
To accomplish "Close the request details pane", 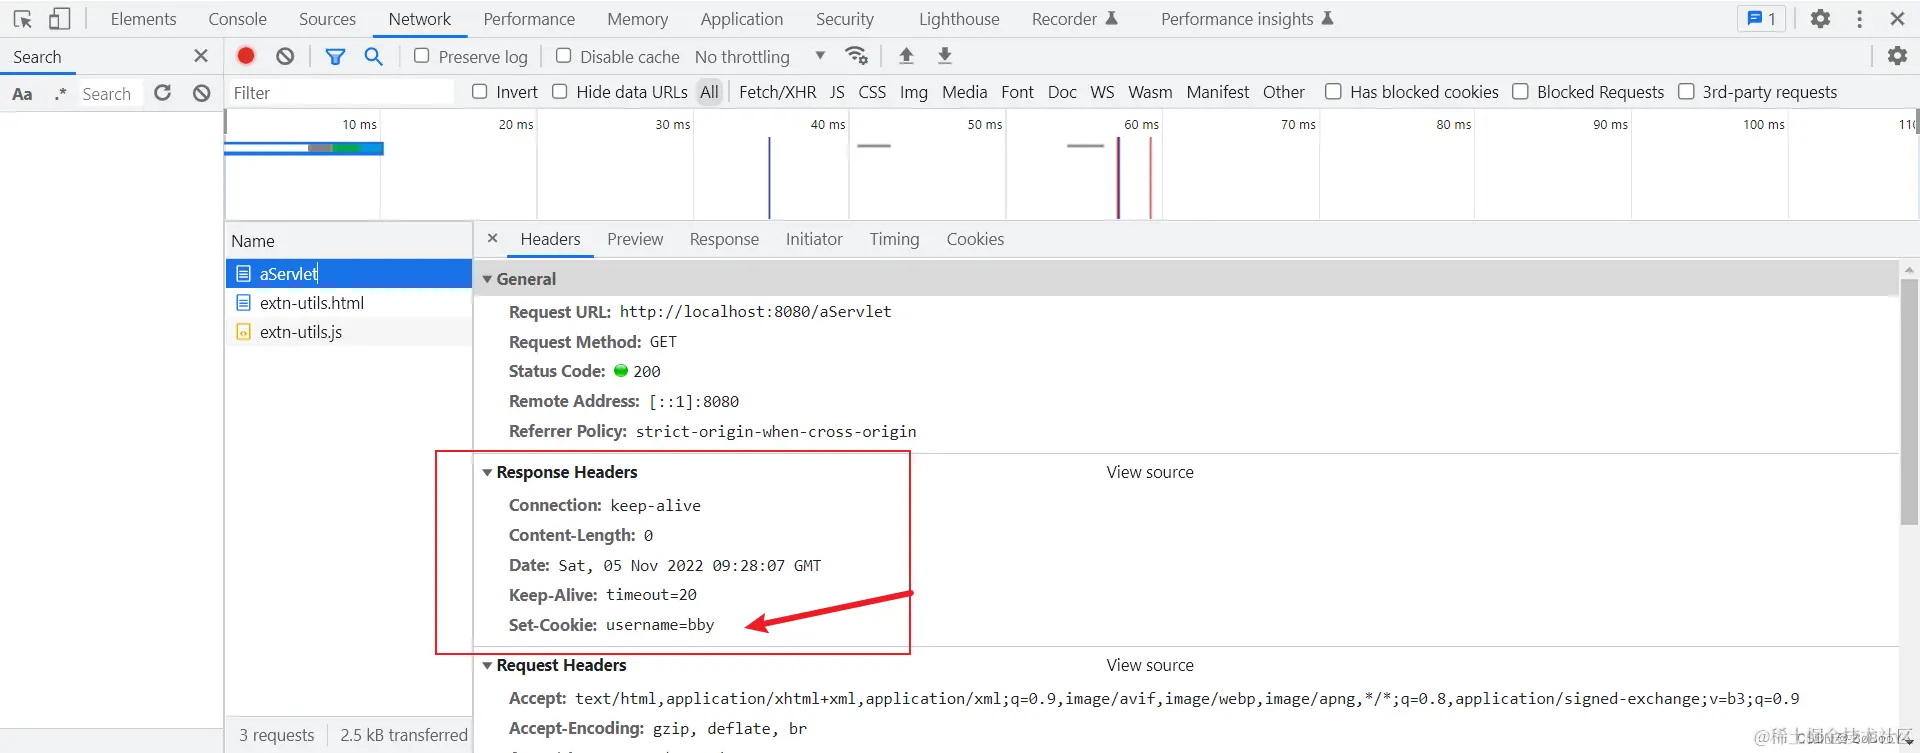I will 492,238.
